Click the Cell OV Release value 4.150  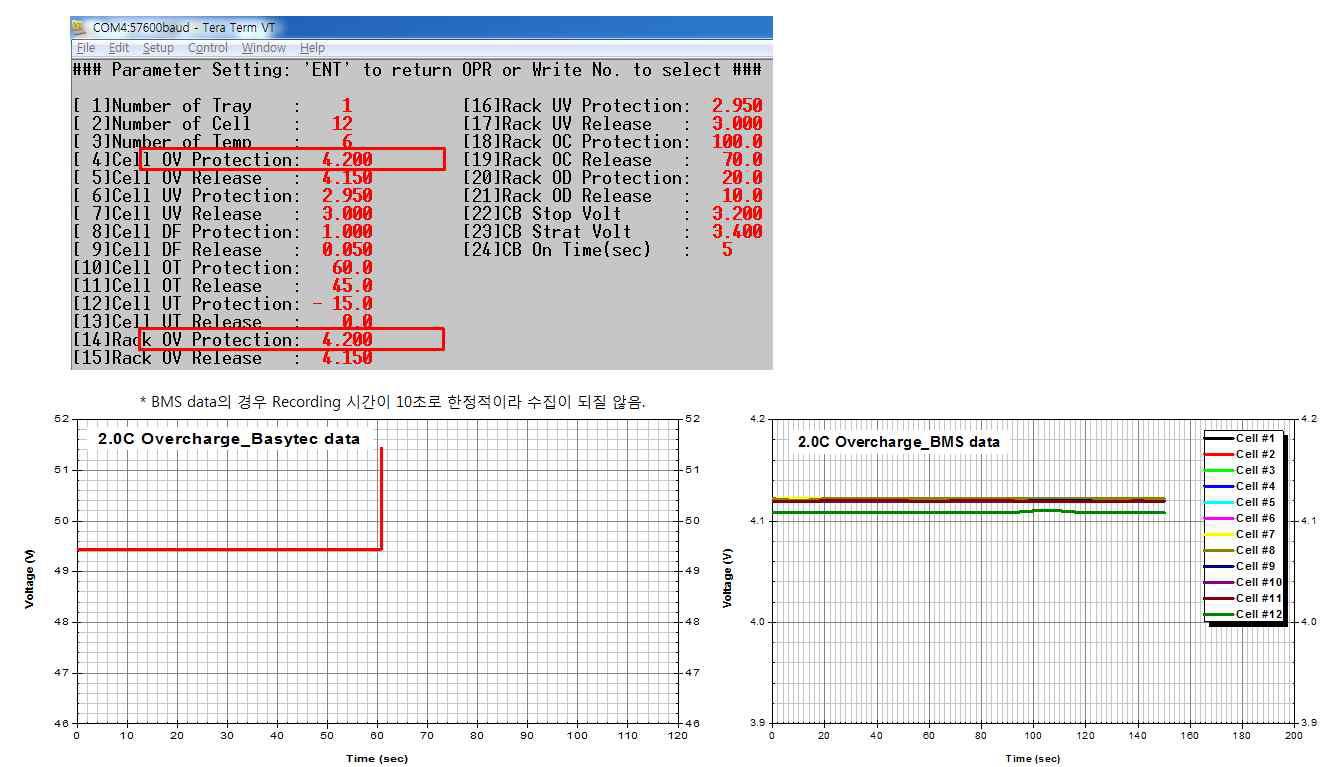[347, 178]
